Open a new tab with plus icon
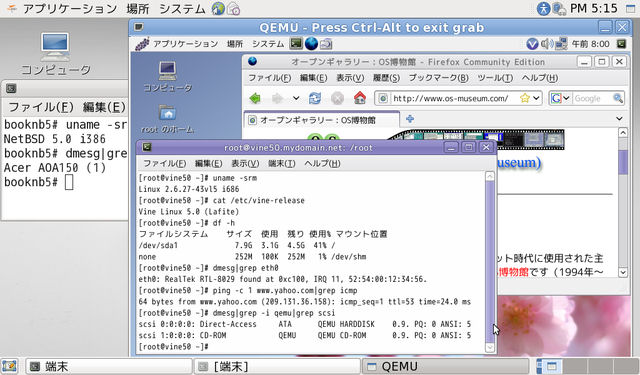 point(410,119)
